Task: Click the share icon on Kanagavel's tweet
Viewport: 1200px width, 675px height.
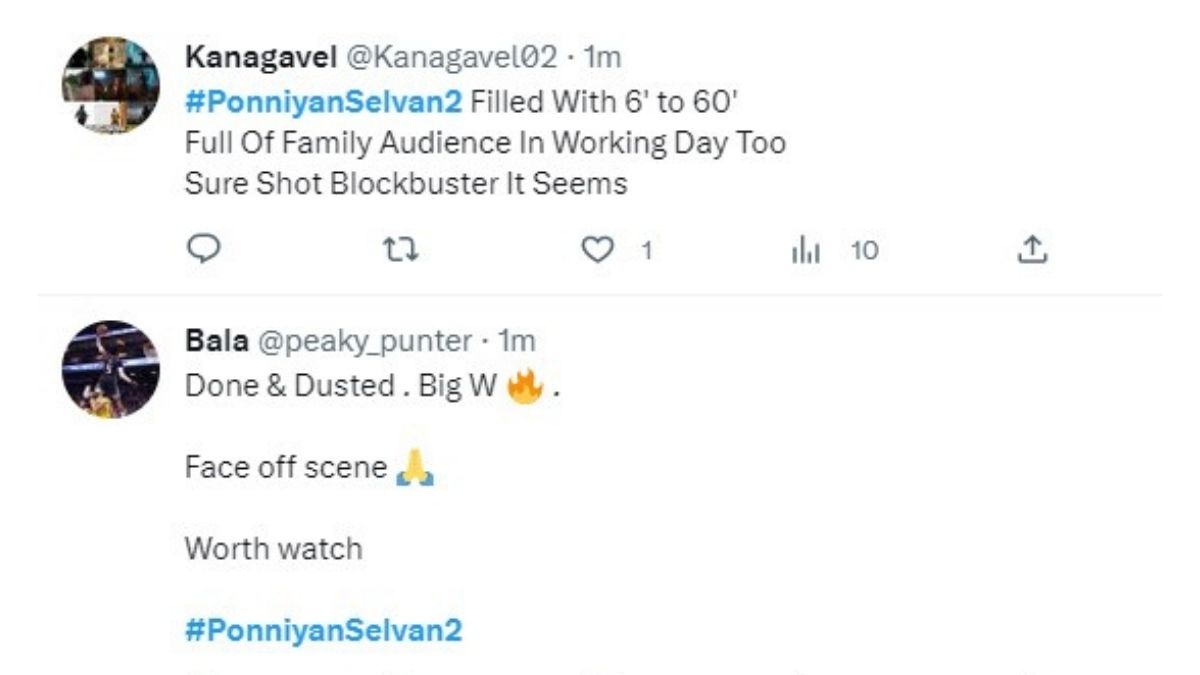Action: (x=1031, y=250)
